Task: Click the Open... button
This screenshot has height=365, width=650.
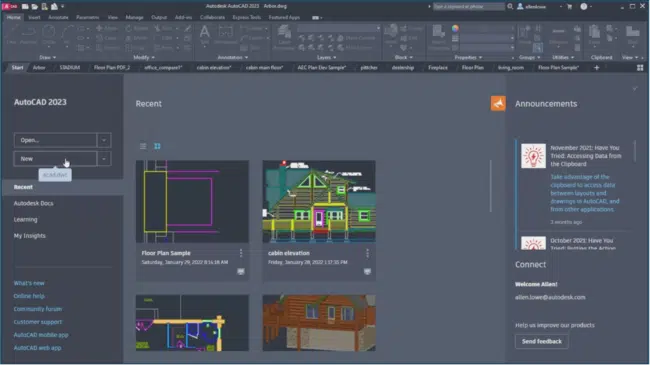Action: point(55,140)
